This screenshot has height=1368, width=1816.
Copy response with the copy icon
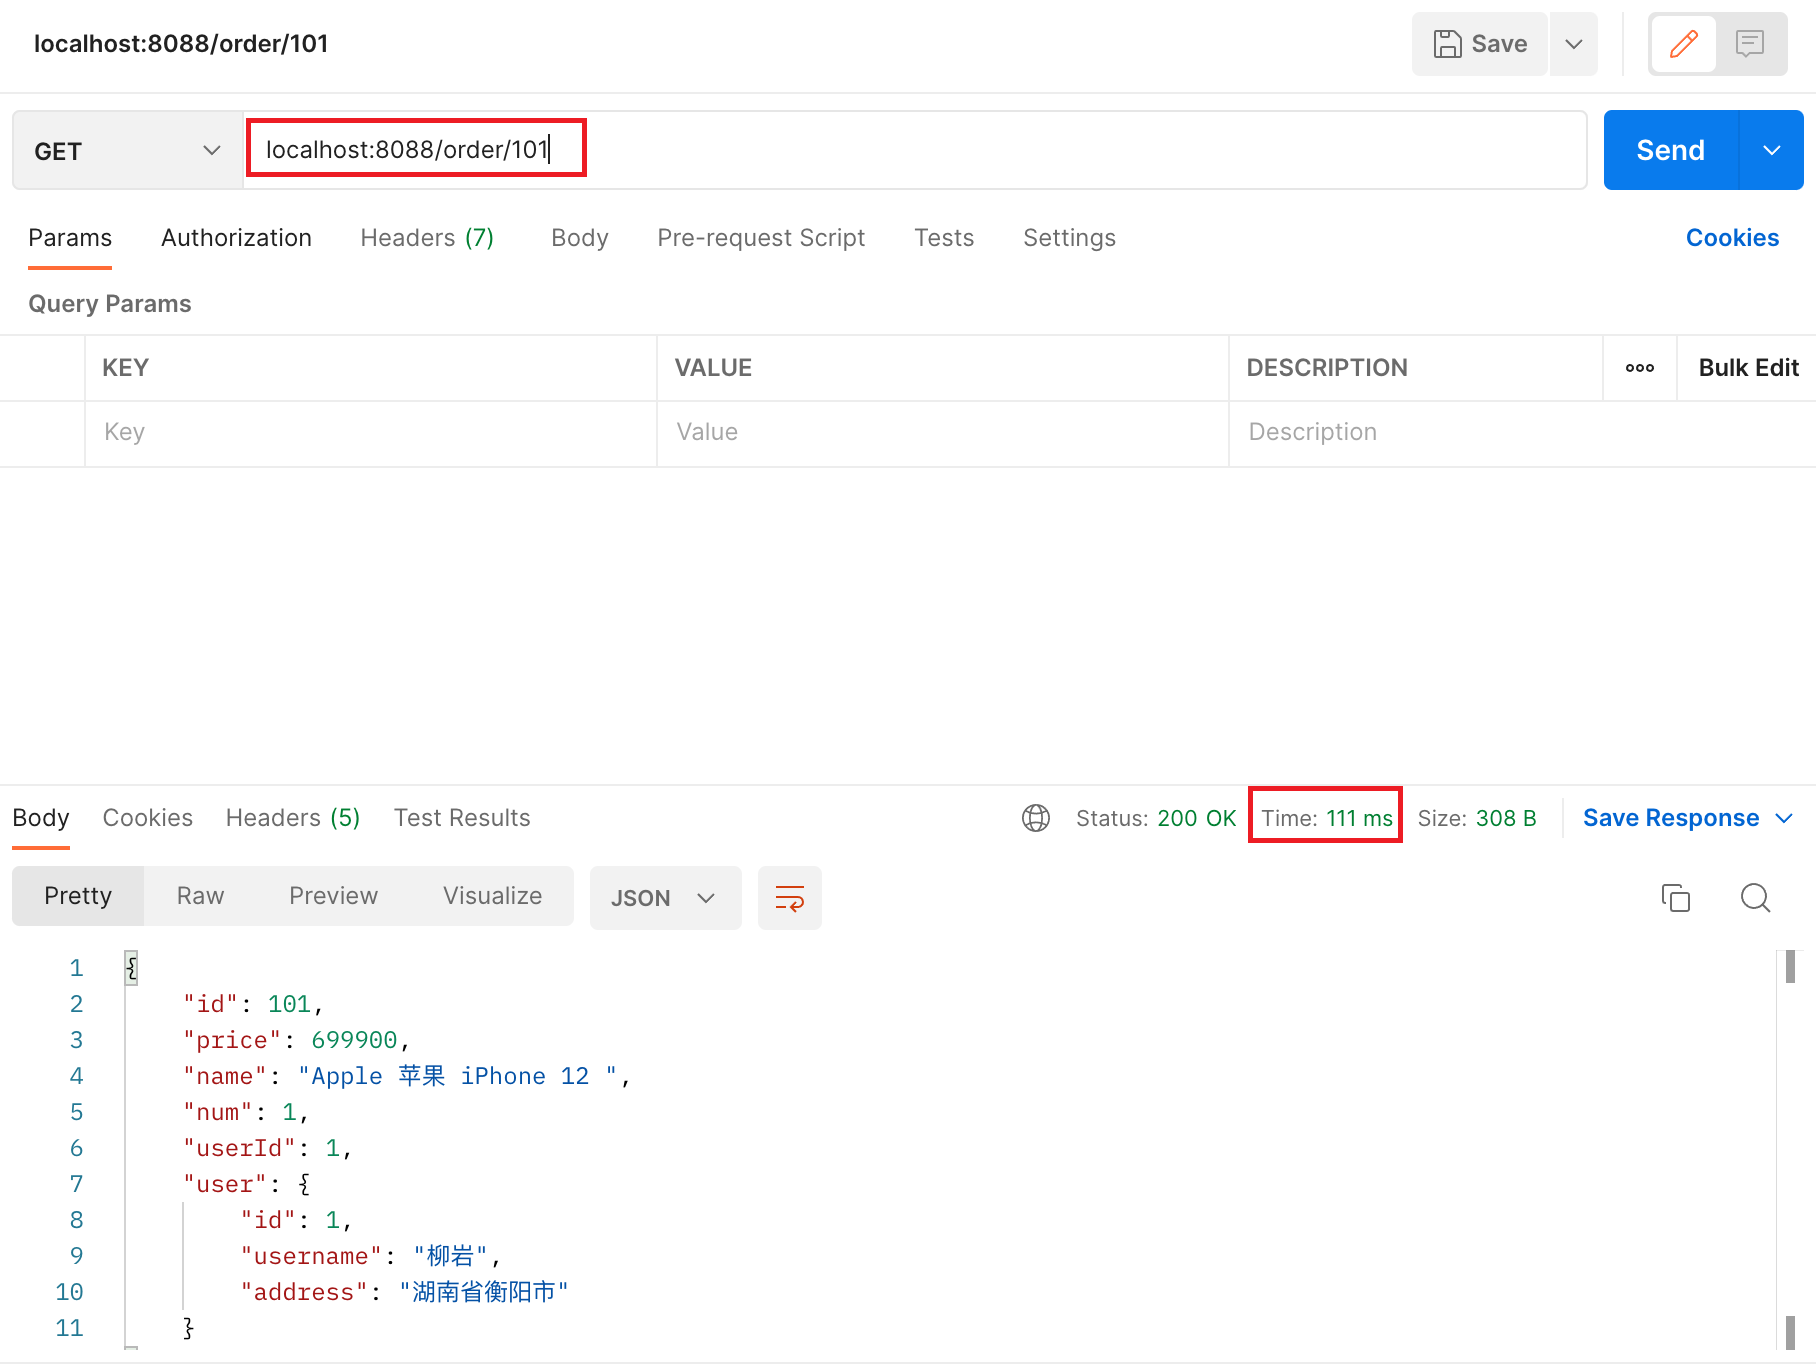[x=1676, y=898]
